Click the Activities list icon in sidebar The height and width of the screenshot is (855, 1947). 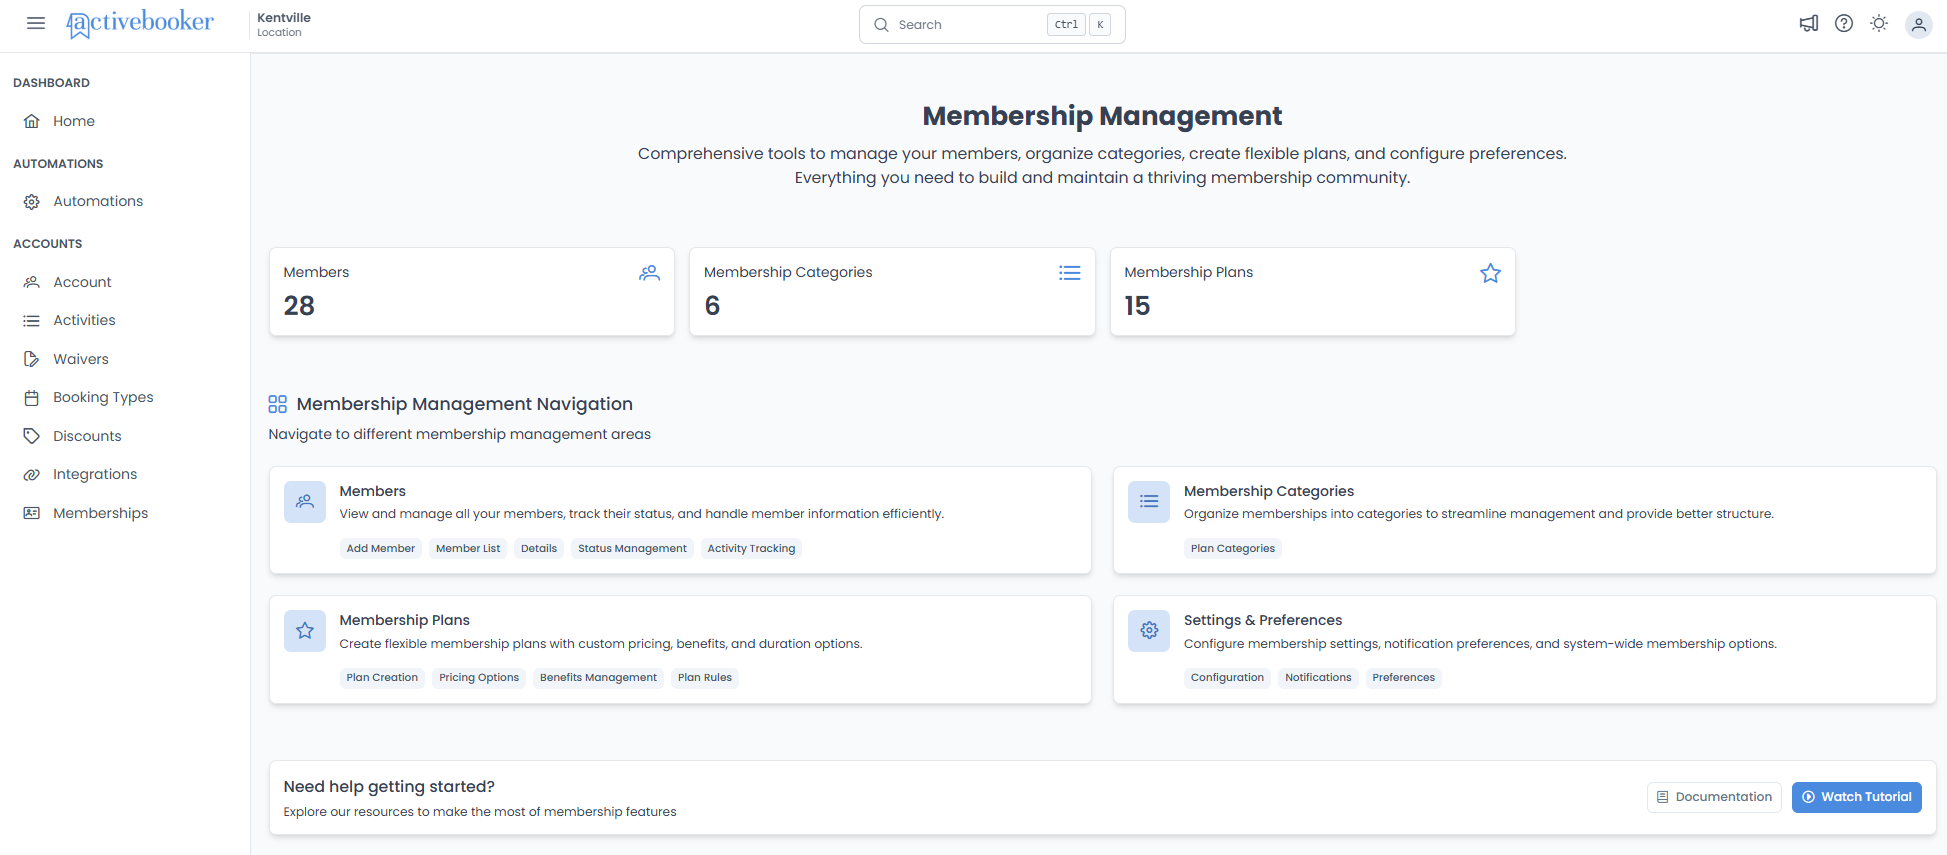click(x=32, y=321)
